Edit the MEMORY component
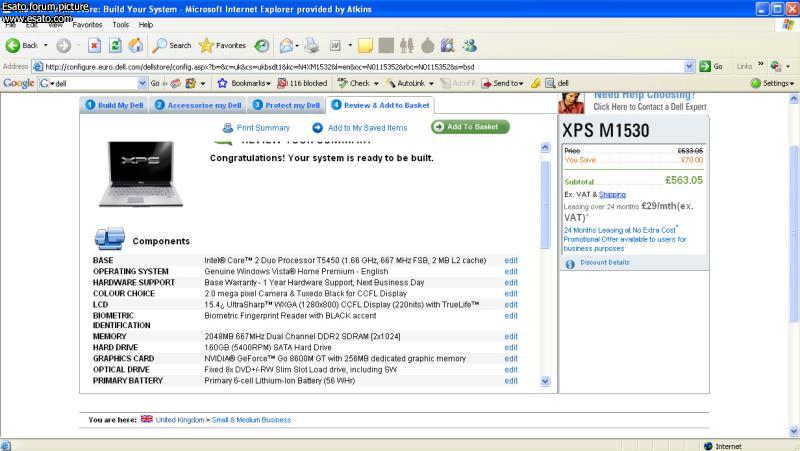 [511, 337]
